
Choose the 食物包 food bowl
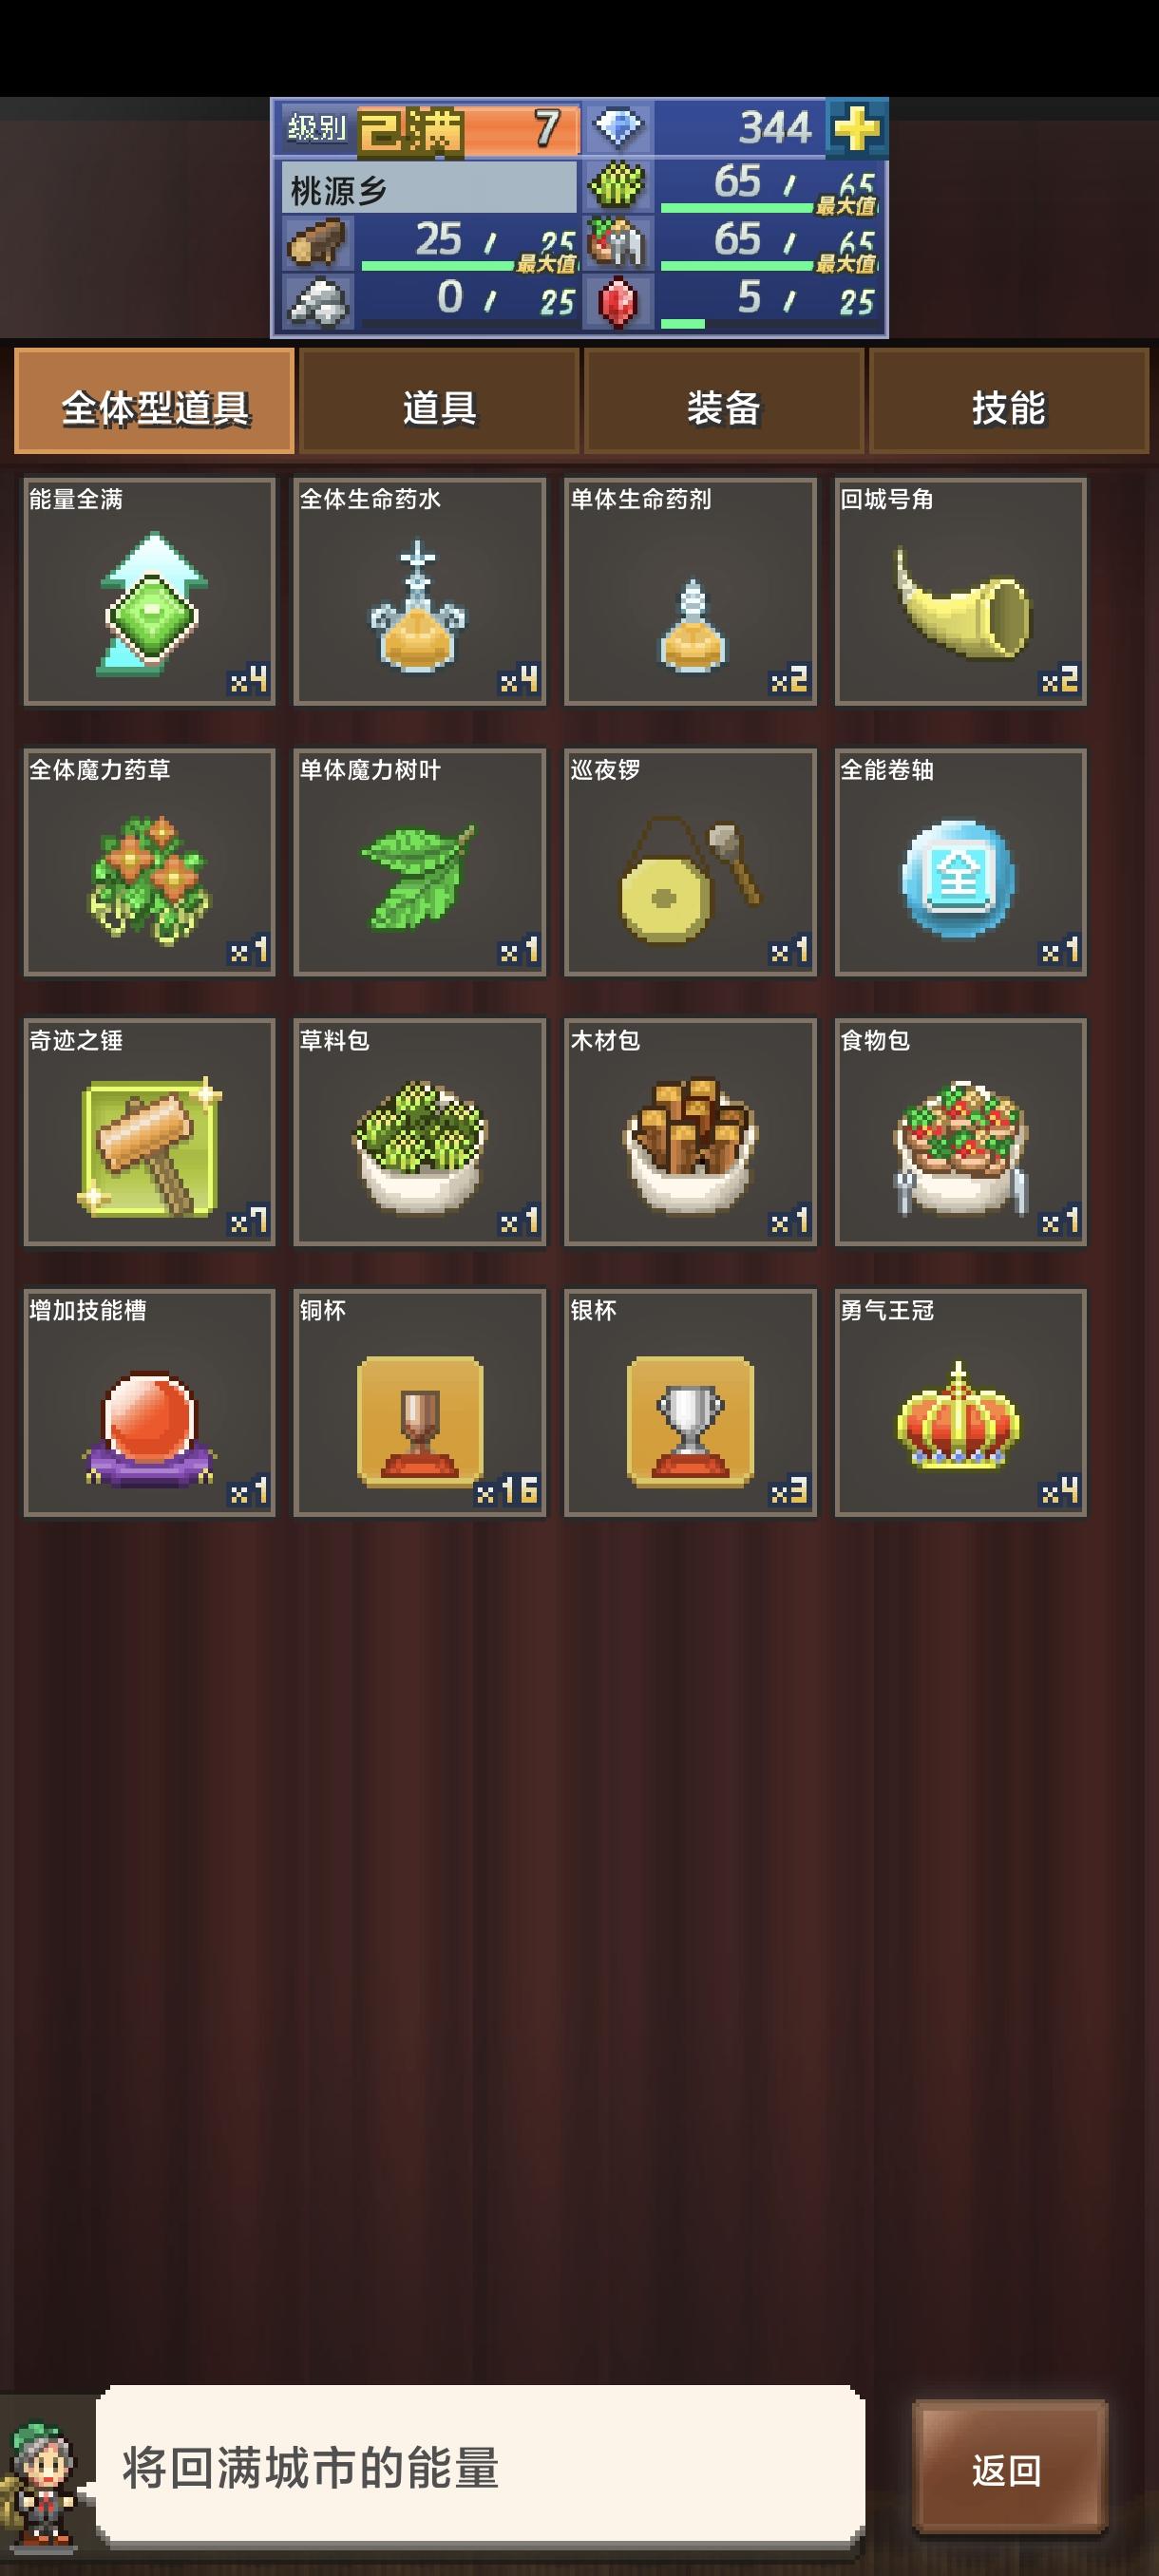point(961,1132)
